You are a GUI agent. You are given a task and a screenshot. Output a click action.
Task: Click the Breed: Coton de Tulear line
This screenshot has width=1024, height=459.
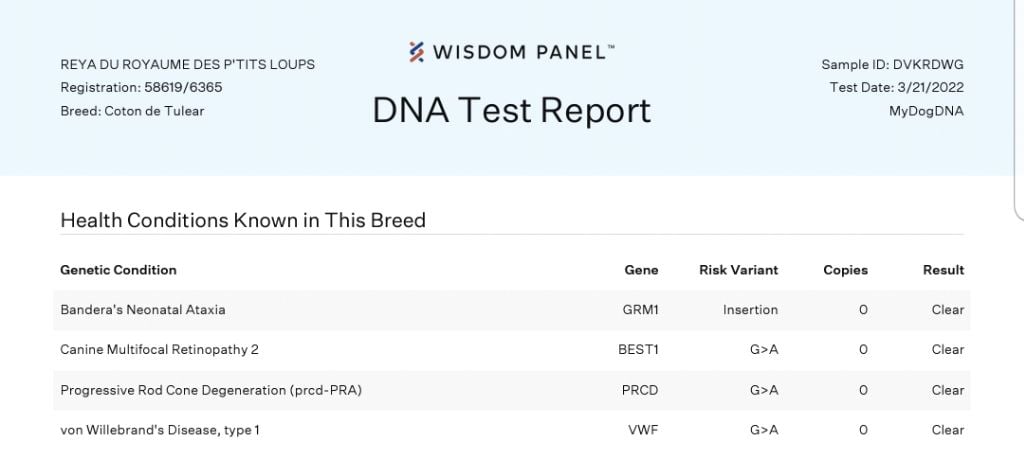132,111
